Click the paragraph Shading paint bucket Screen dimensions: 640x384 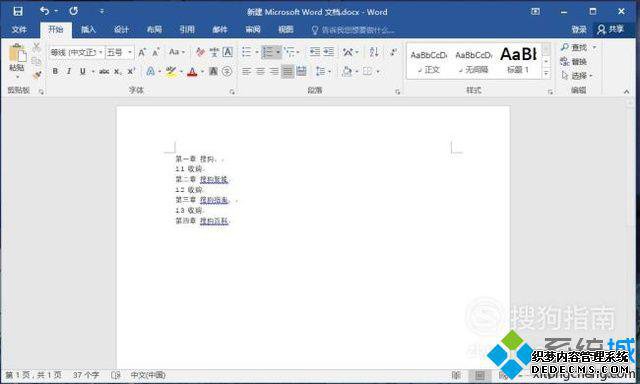tap(347, 71)
